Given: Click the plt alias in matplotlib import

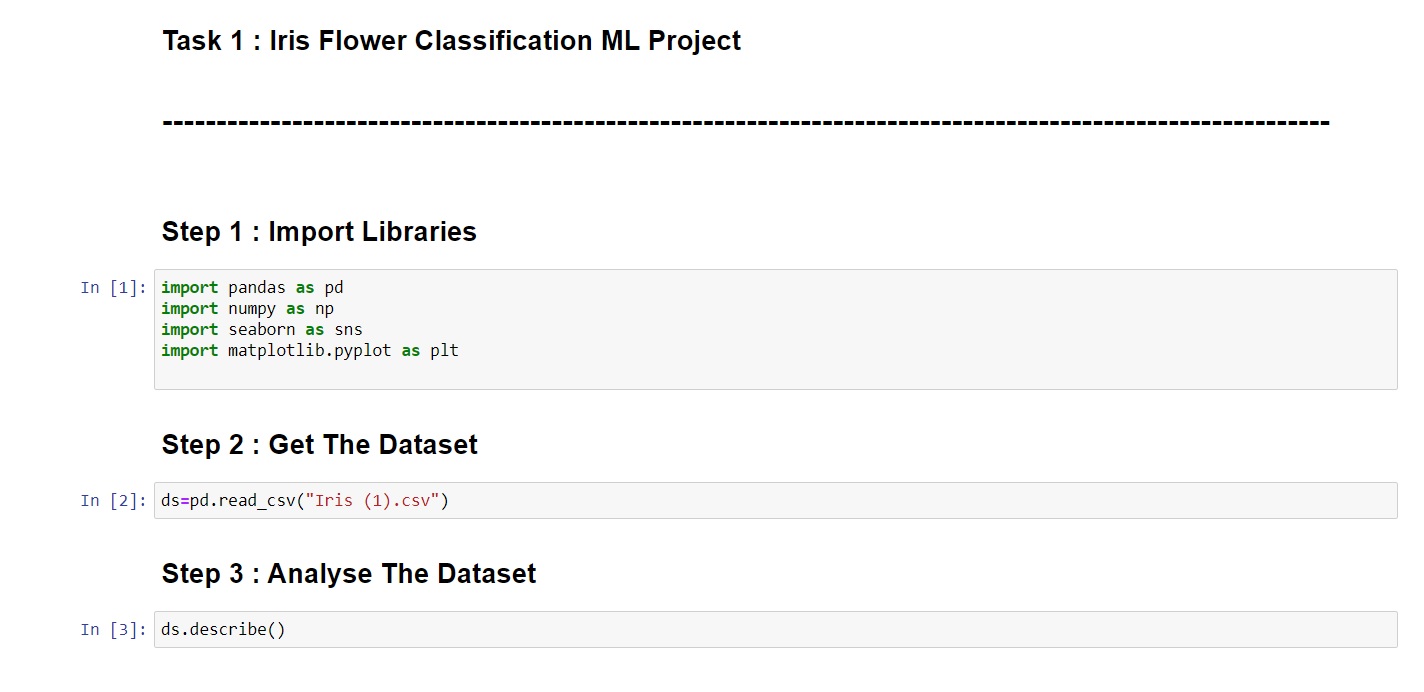Looking at the screenshot, I should [x=445, y=351].
